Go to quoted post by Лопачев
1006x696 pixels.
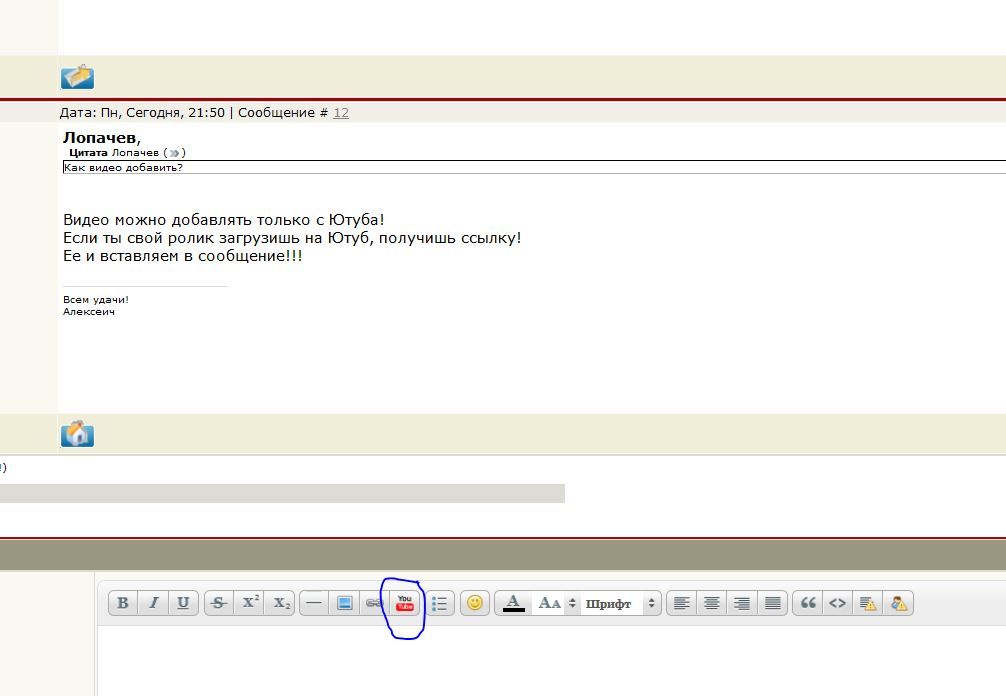point(174,153)
